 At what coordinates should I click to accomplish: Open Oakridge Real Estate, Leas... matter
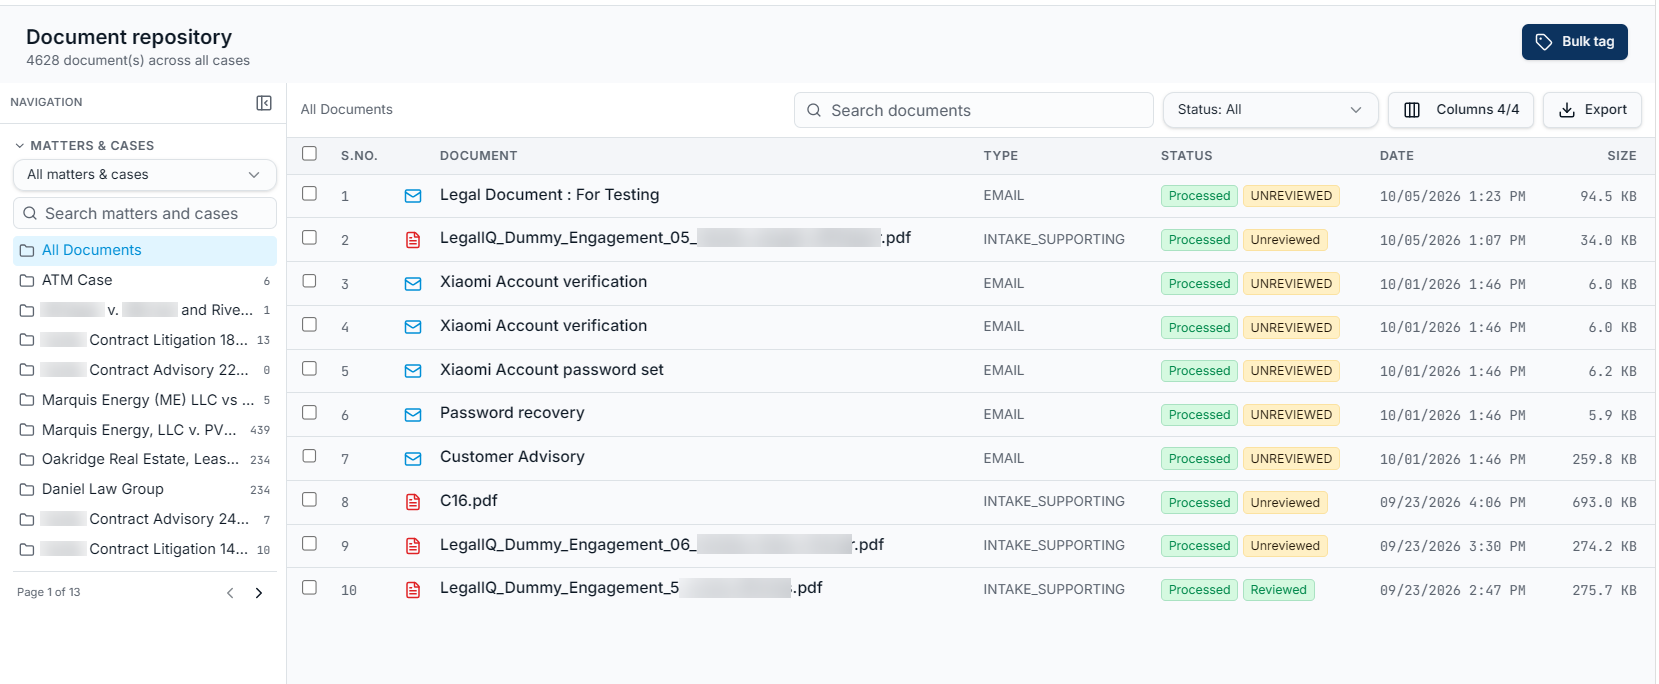(145, 460)
